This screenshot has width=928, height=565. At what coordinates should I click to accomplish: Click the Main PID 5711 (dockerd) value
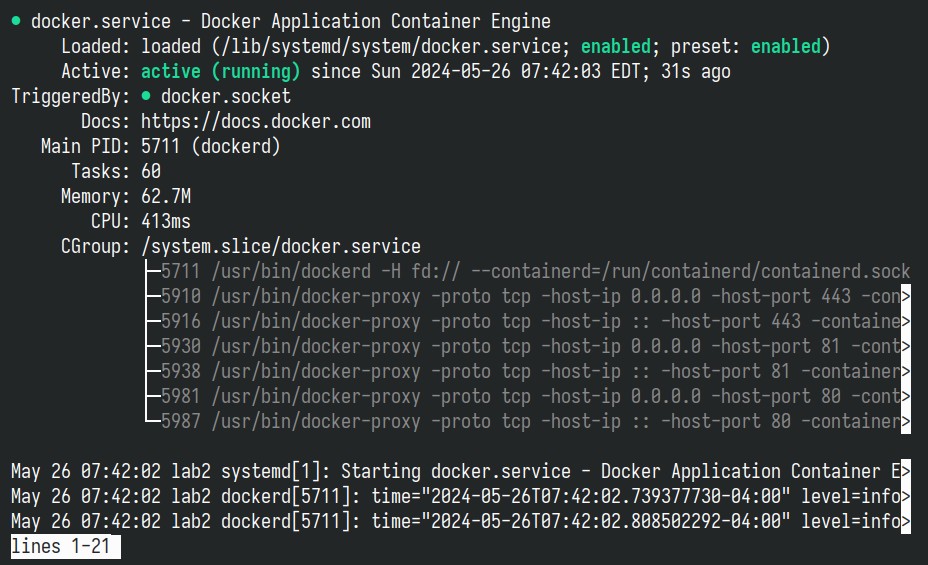pyautogui.click(x=210, y=146)
